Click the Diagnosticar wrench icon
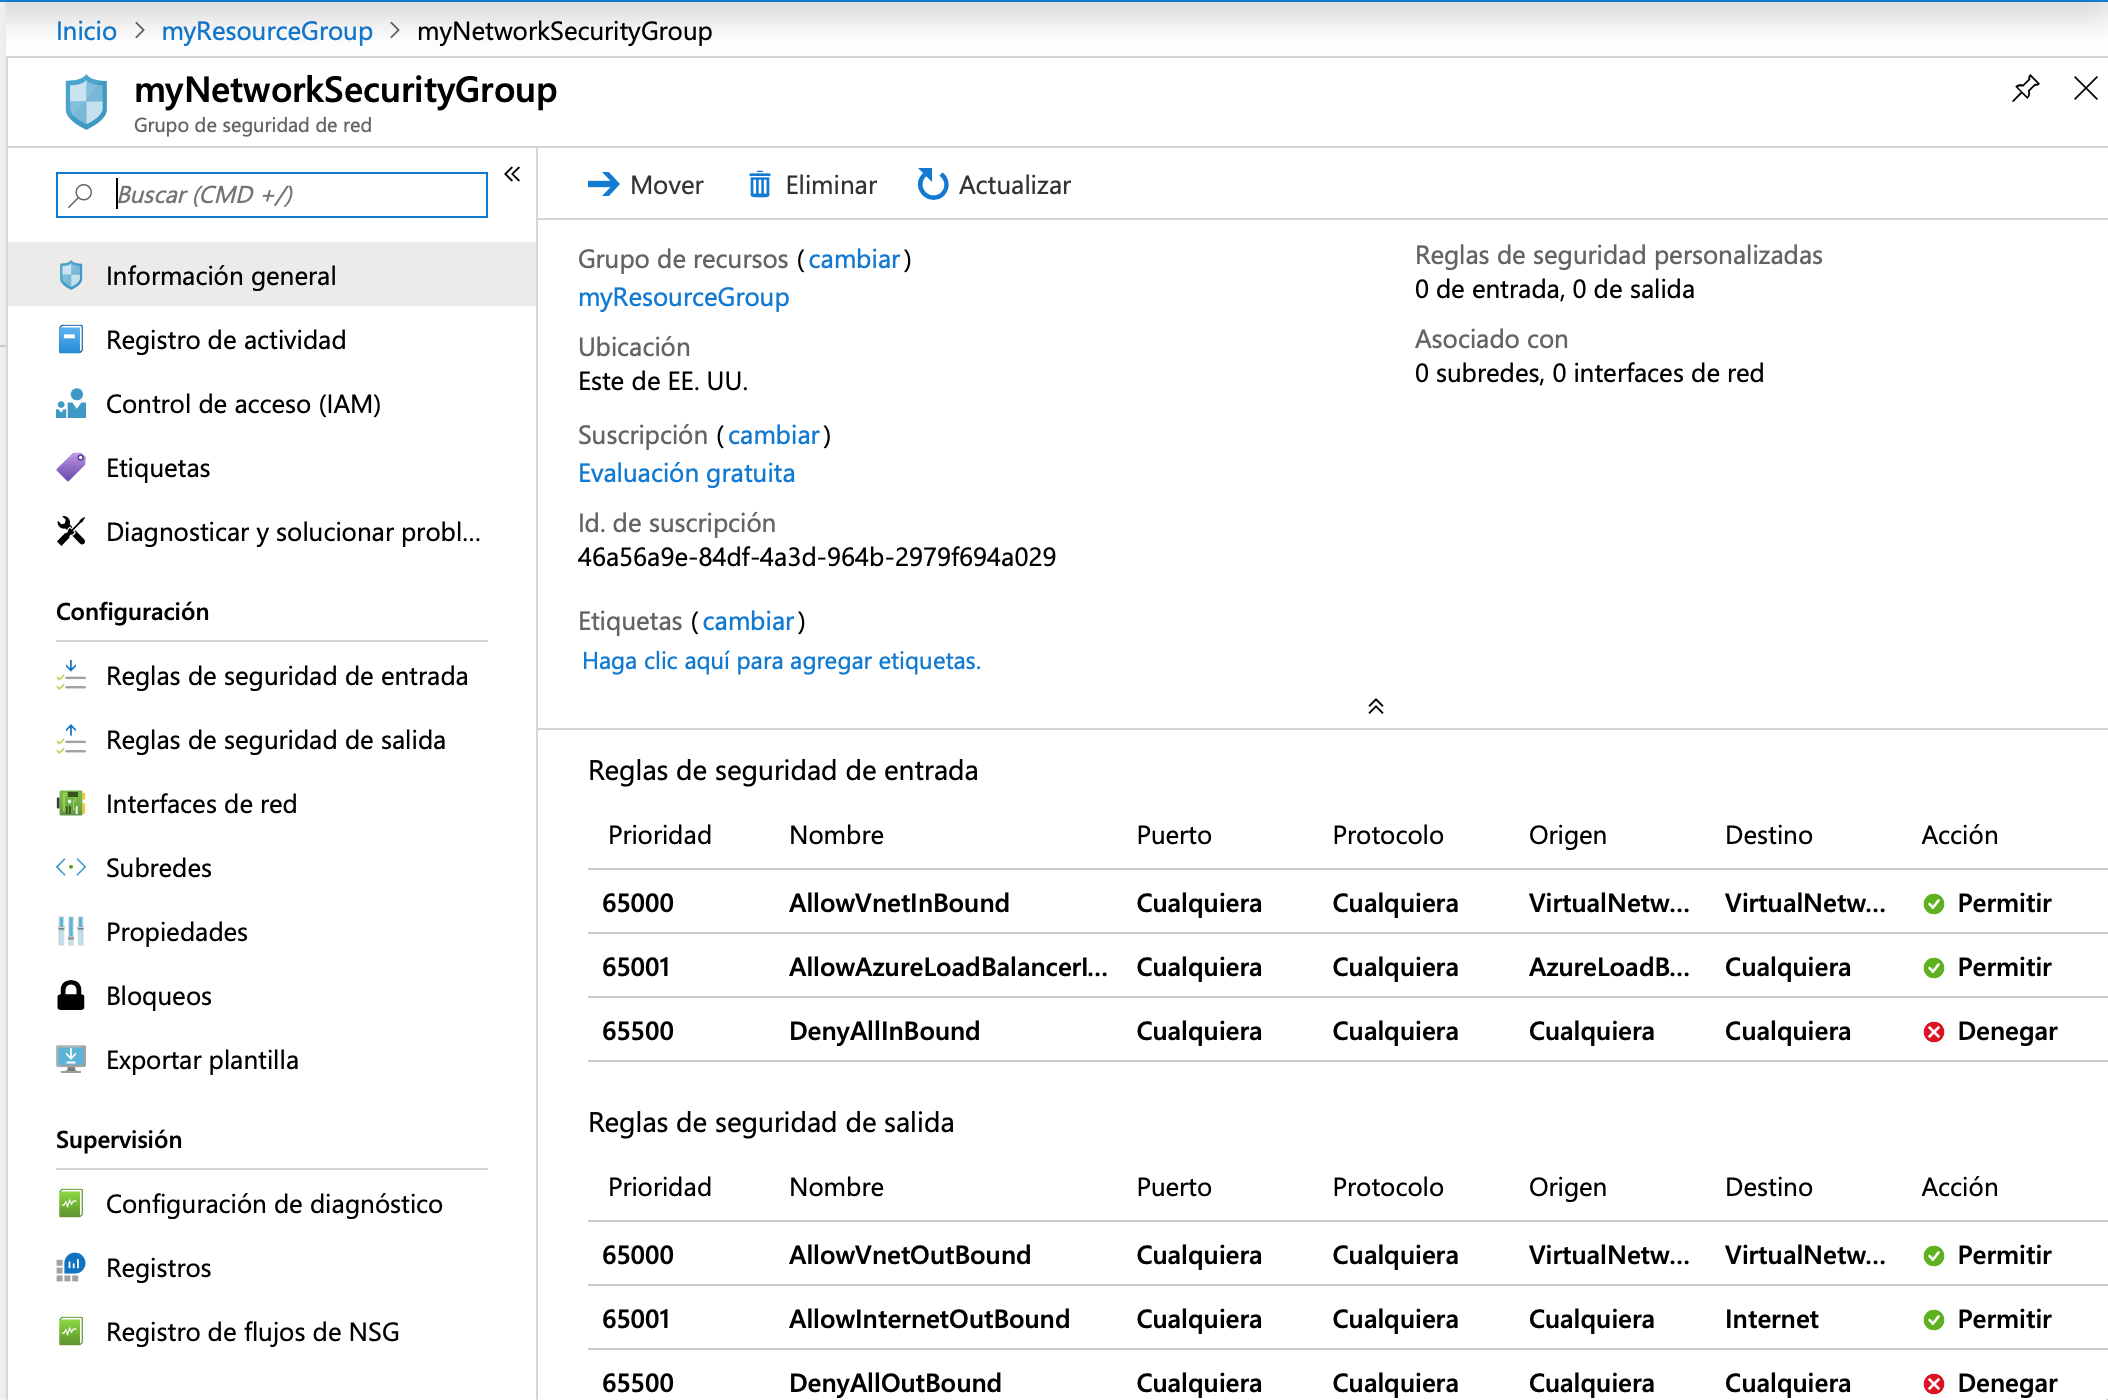The width and height of the screenshot is (2108, 1400). click(x=71, y=531)
